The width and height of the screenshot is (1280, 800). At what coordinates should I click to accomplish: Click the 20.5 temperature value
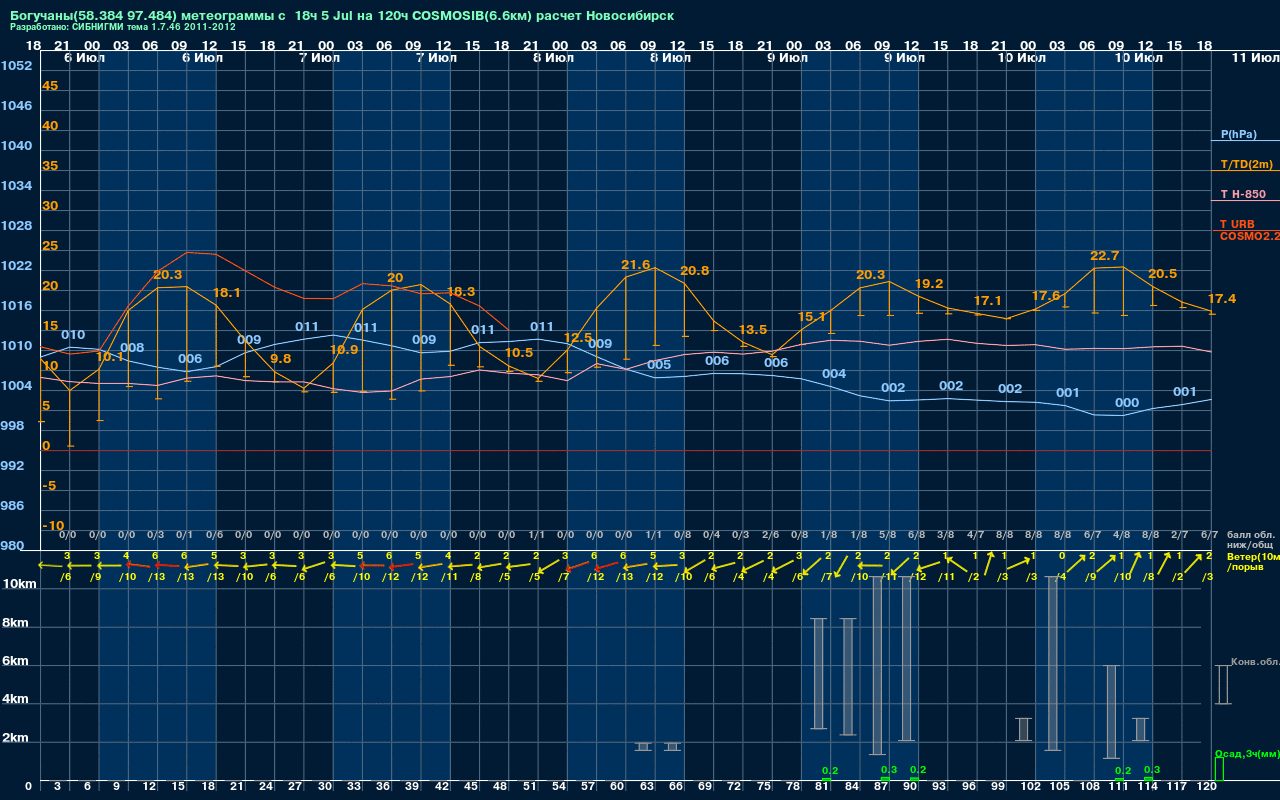tap(1163, 274)
